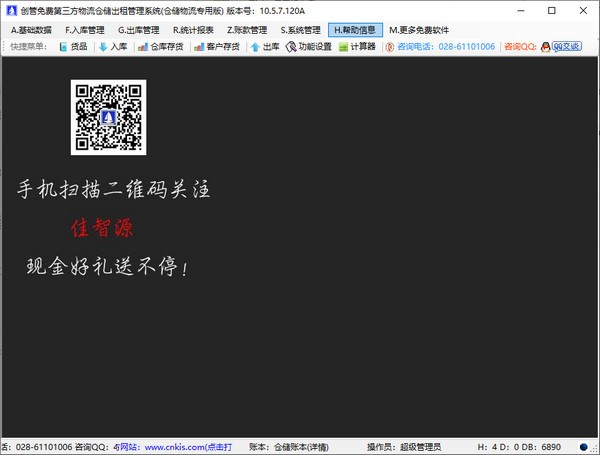Screen dimensions: 600x455
Task: Minimize the application window
Action: [x=521, y=11]
